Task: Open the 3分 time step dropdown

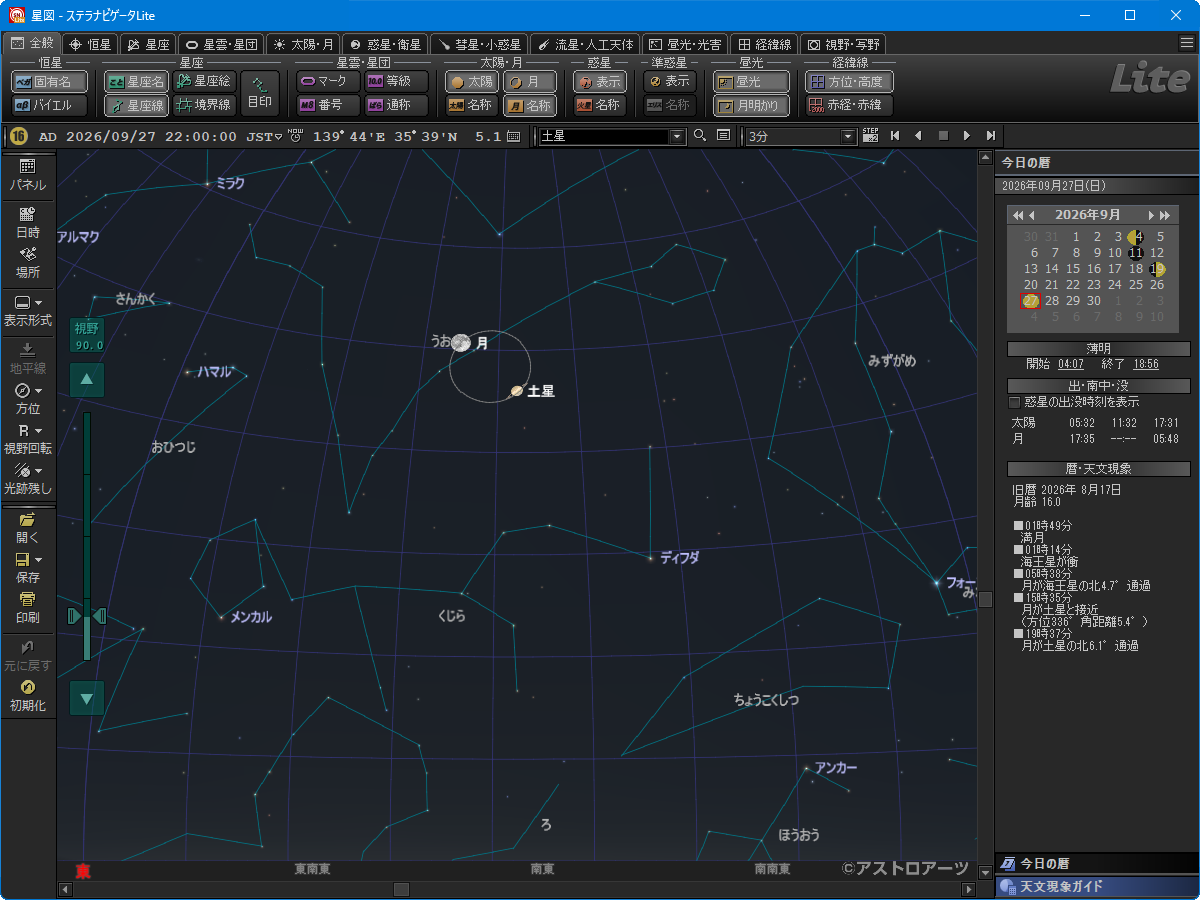Action: pos(849,136)
